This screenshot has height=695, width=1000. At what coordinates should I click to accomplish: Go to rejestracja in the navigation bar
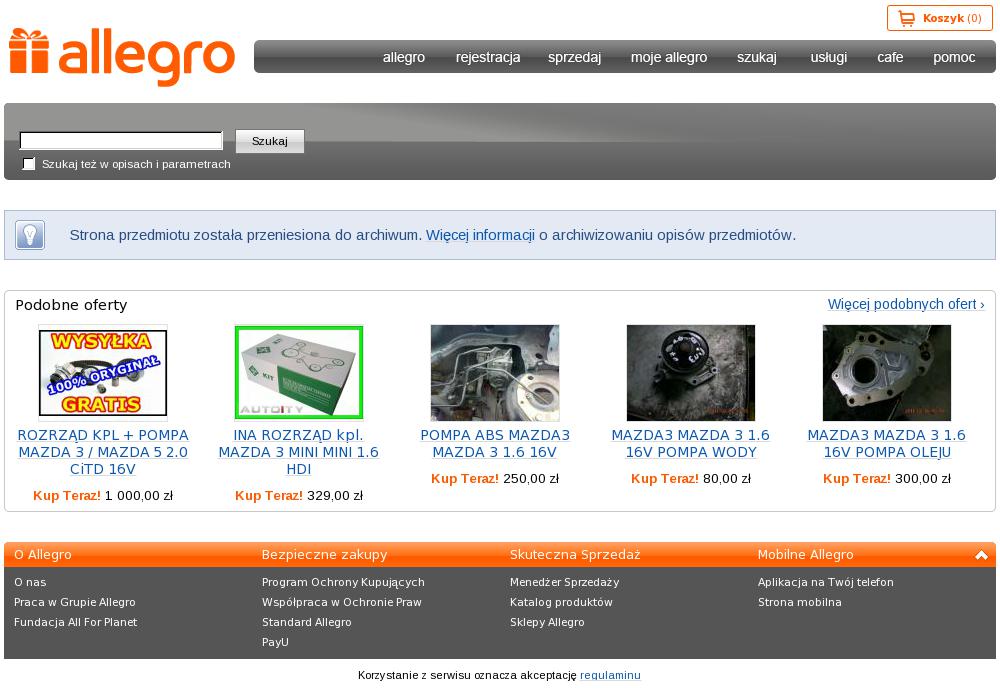tap(488, 57)
